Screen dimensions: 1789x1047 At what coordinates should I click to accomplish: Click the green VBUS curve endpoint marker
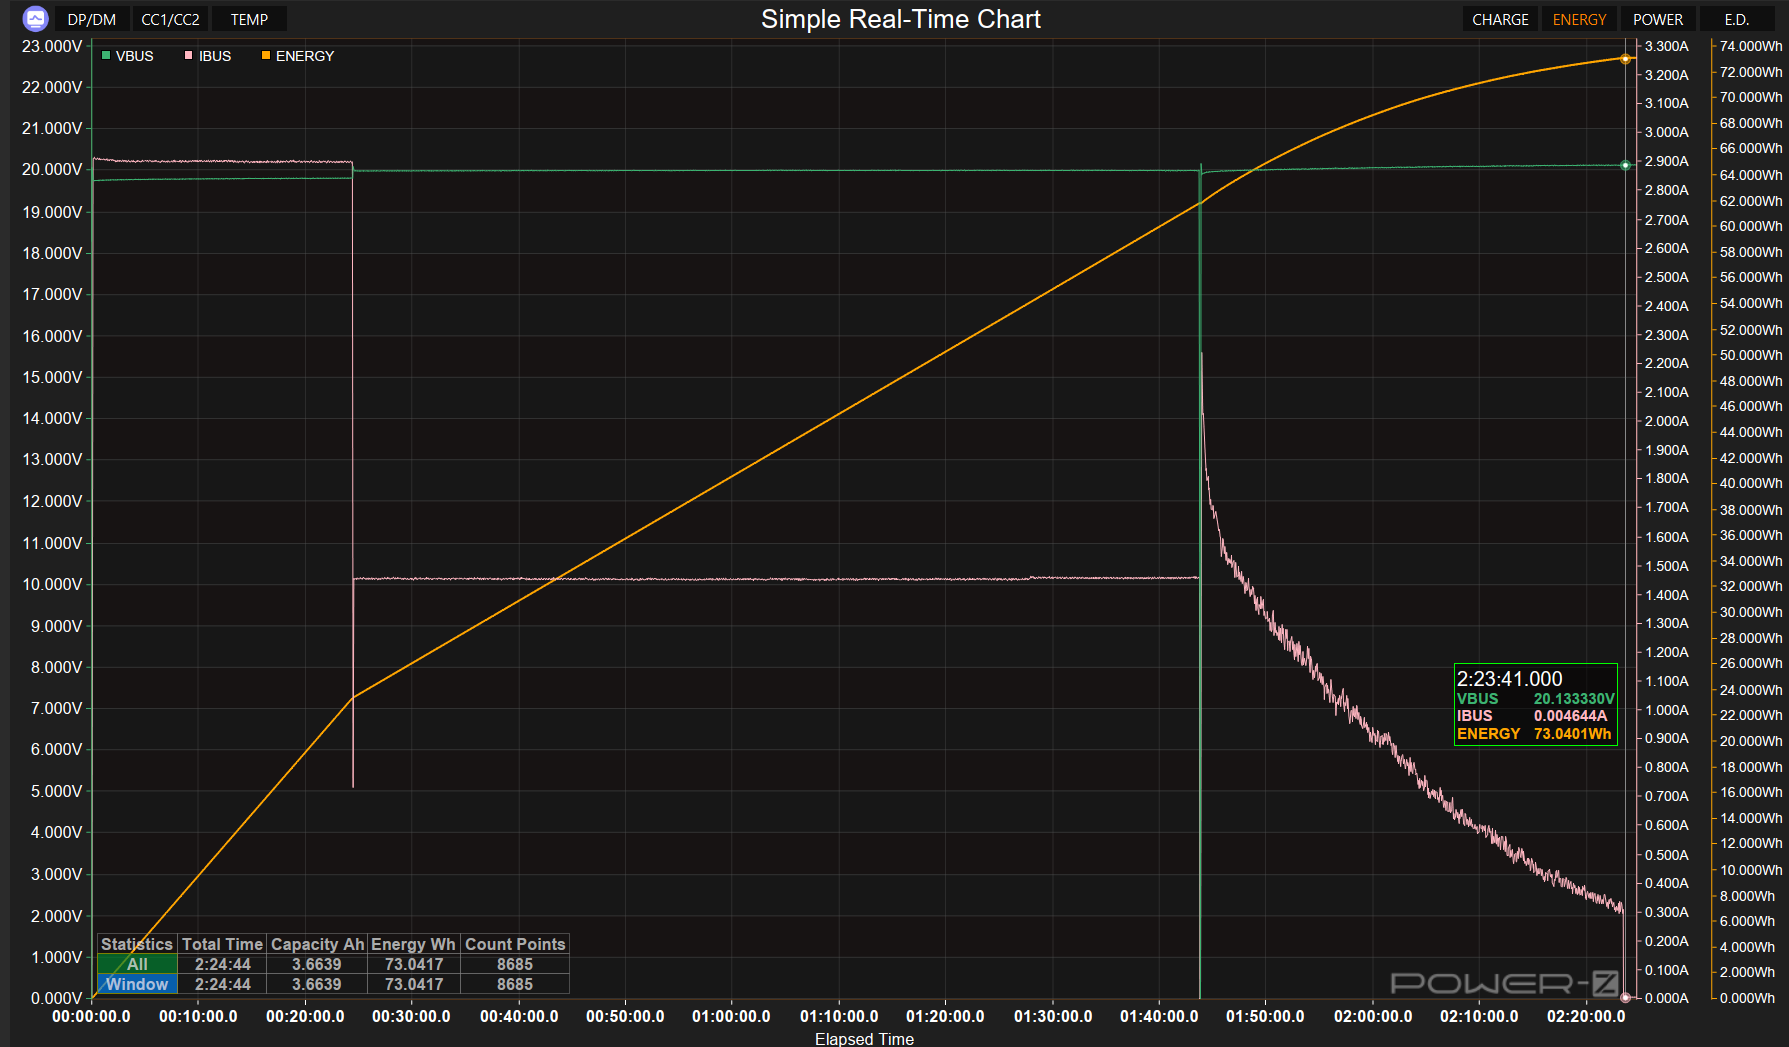[1625, 165]
